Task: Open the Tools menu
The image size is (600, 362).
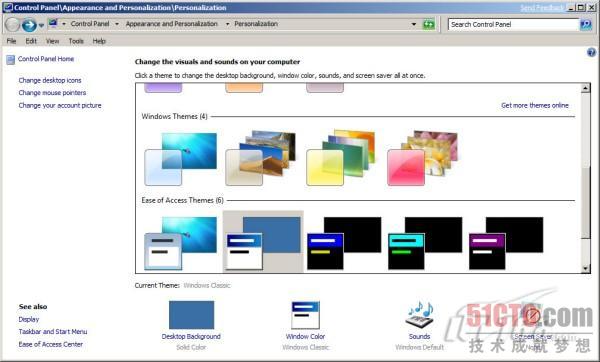Action: [x=76, y=41]
